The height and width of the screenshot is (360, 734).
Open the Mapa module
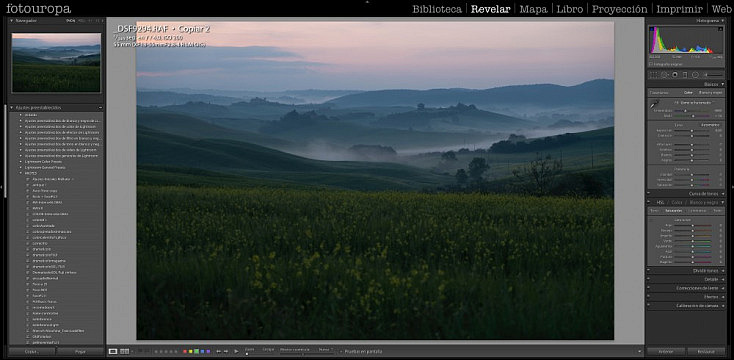534,9
